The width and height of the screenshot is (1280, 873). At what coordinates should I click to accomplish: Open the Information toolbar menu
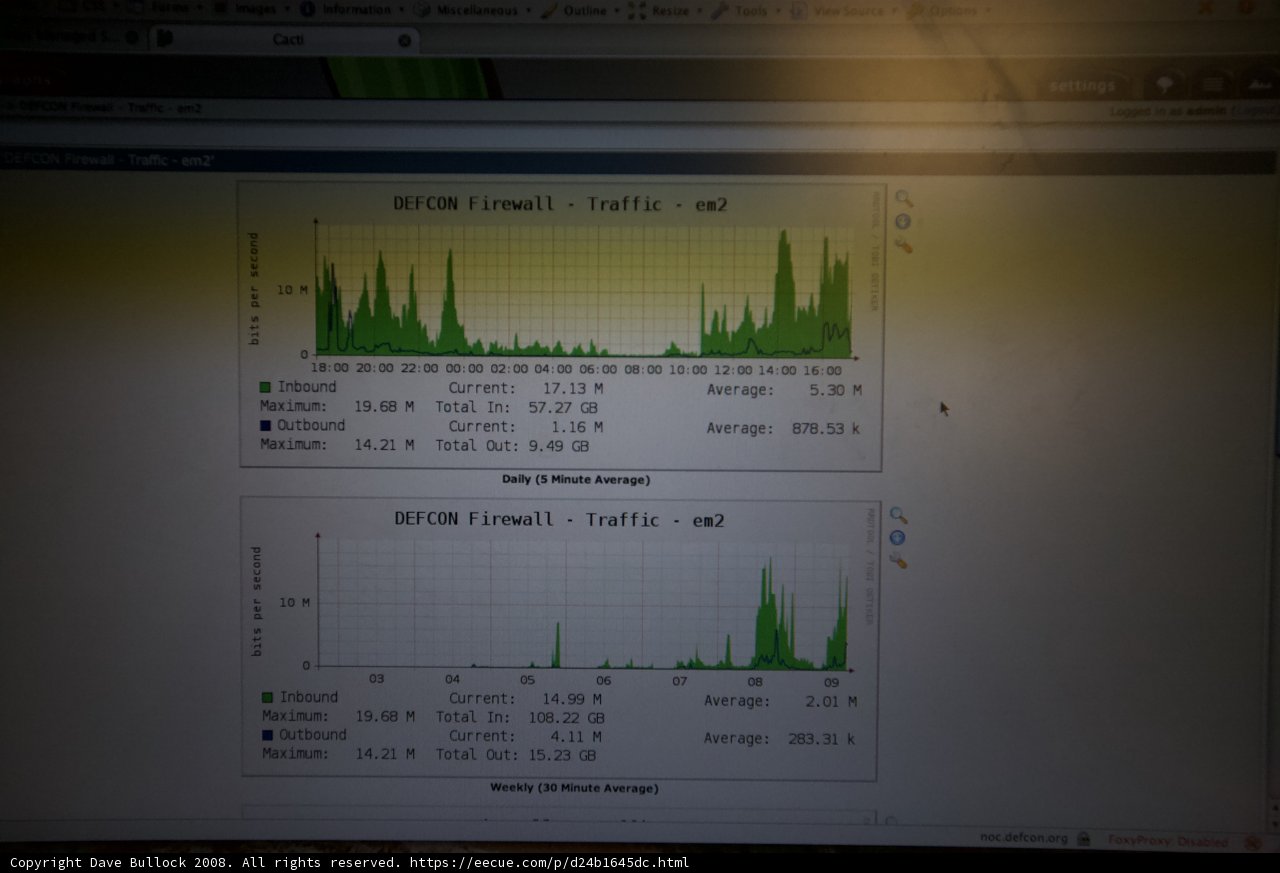[x=354, y=9]
